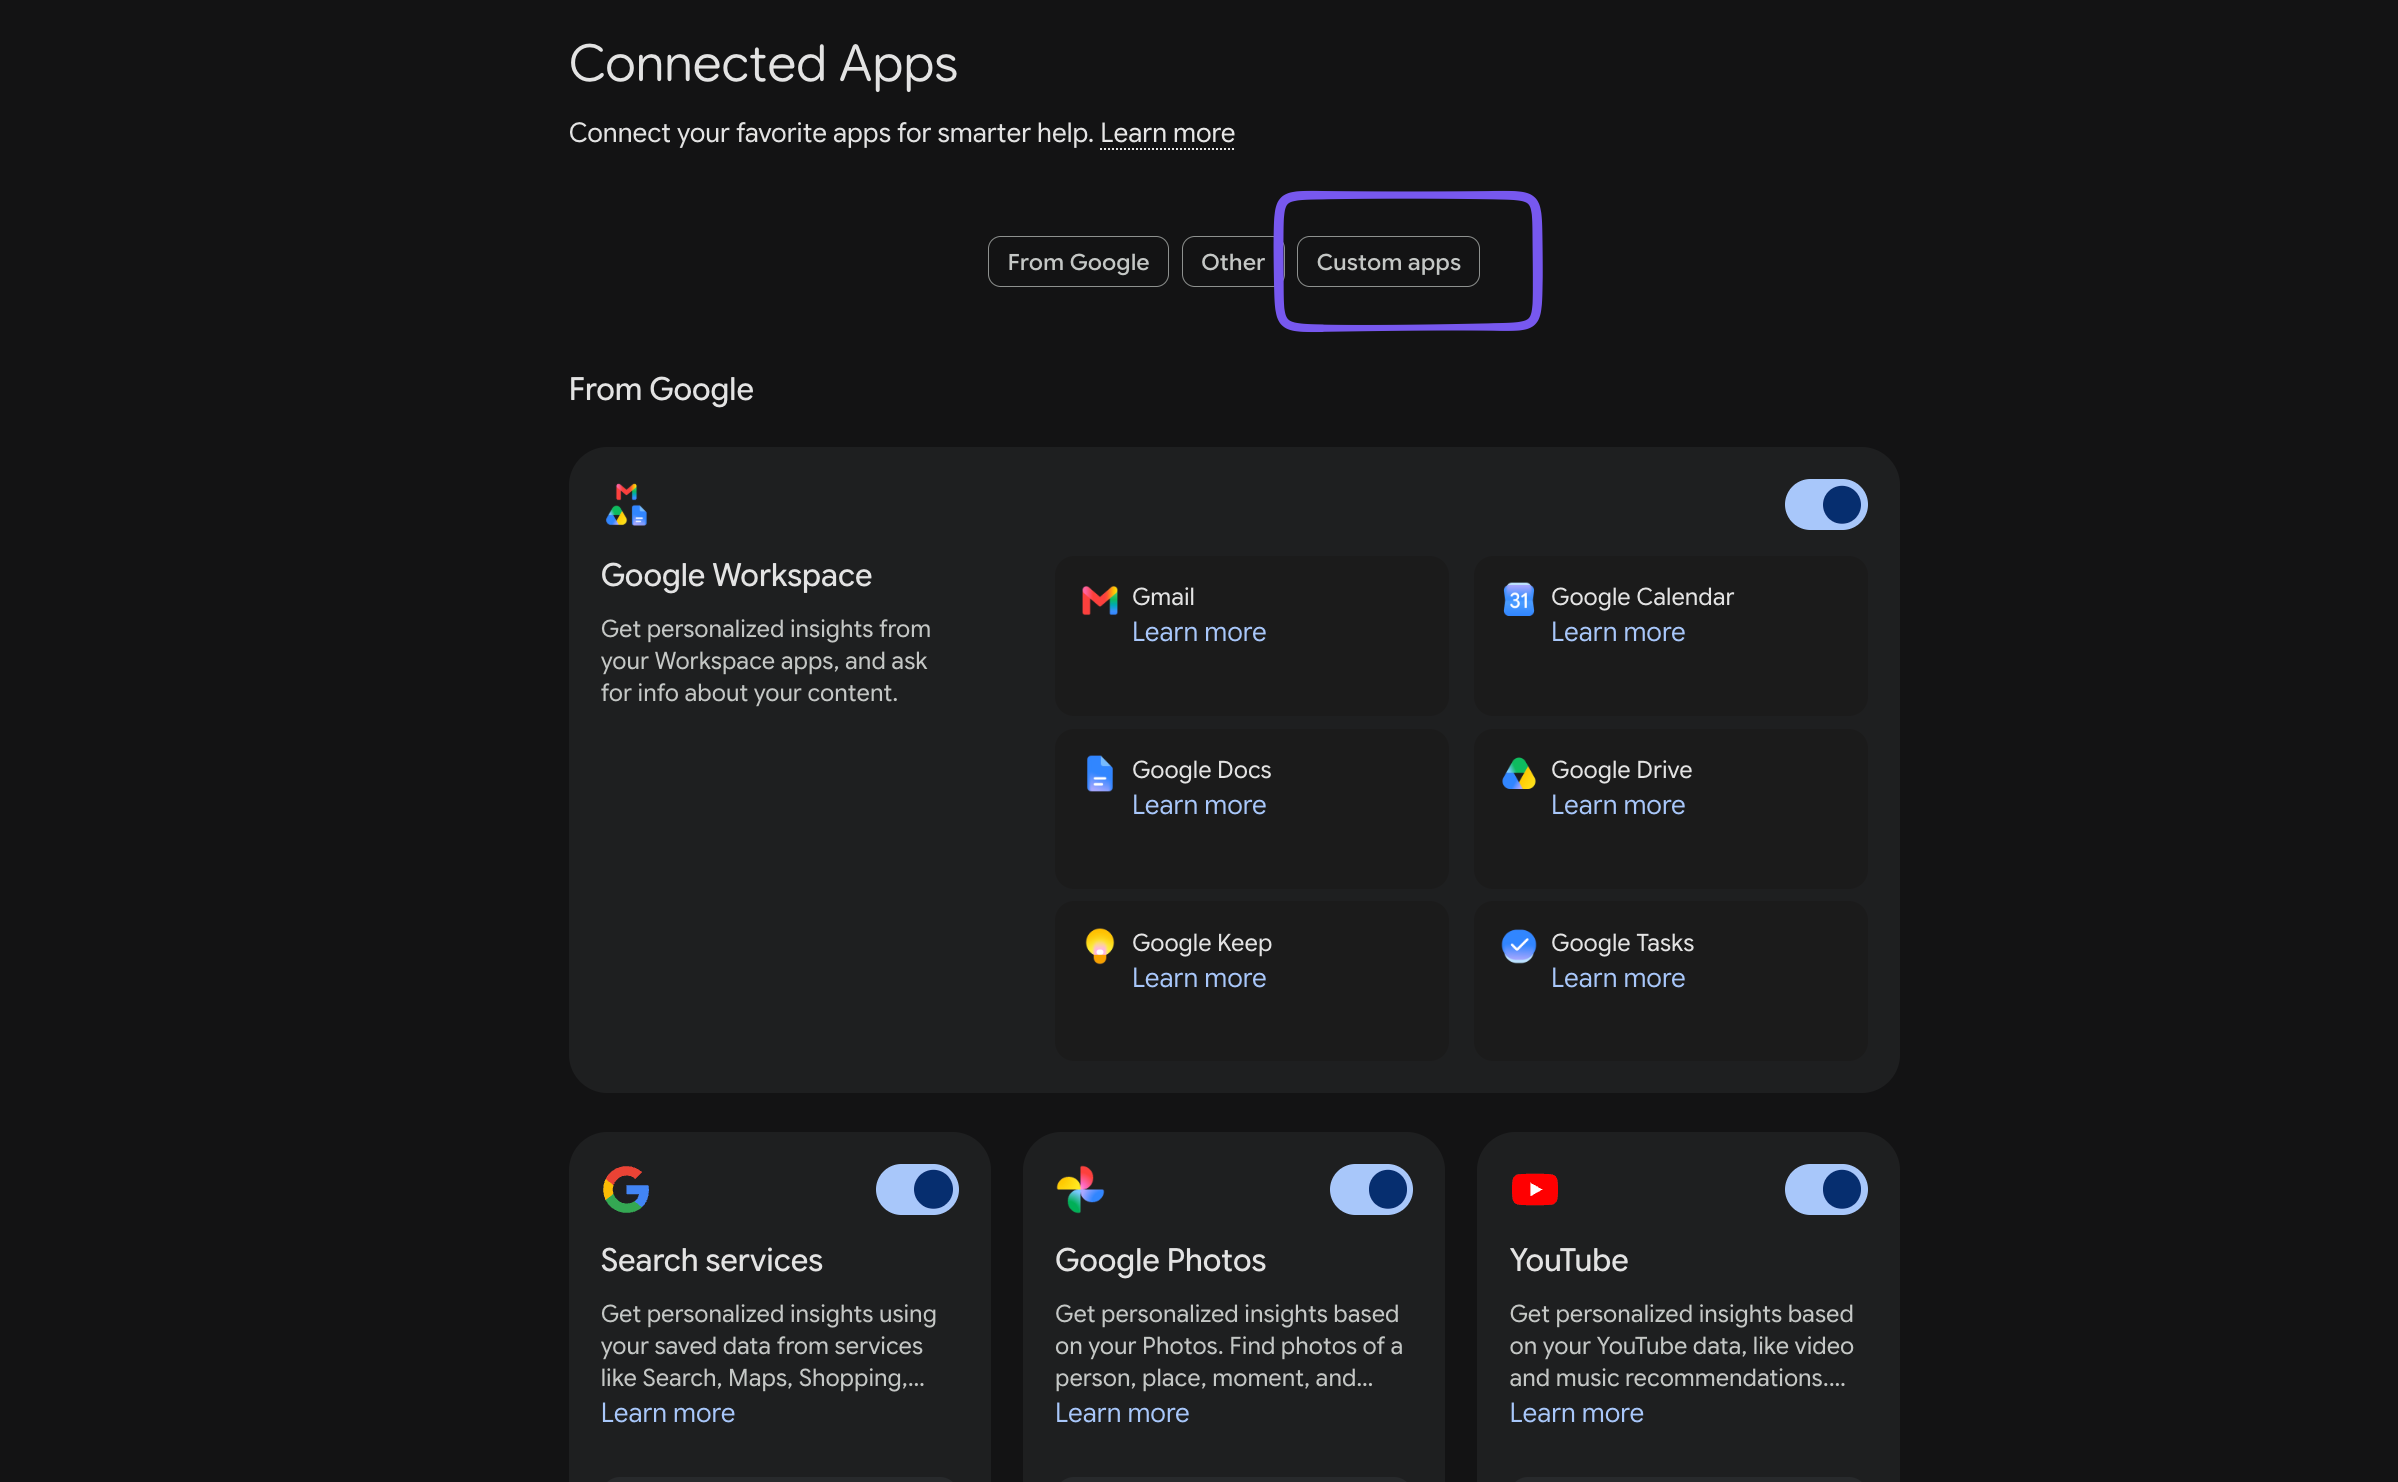
Task: Click the Connected Apps page heading
Action: pos(763,65)
